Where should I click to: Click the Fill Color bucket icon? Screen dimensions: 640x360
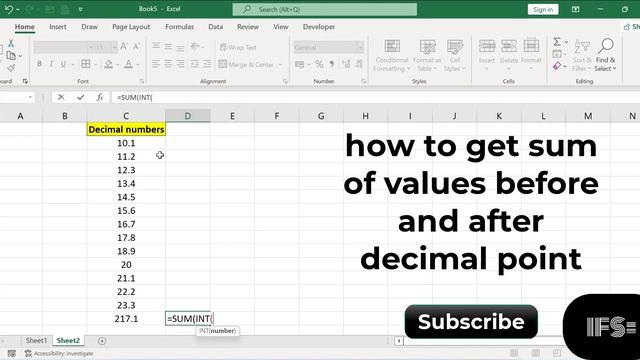[x=109, y=64]
